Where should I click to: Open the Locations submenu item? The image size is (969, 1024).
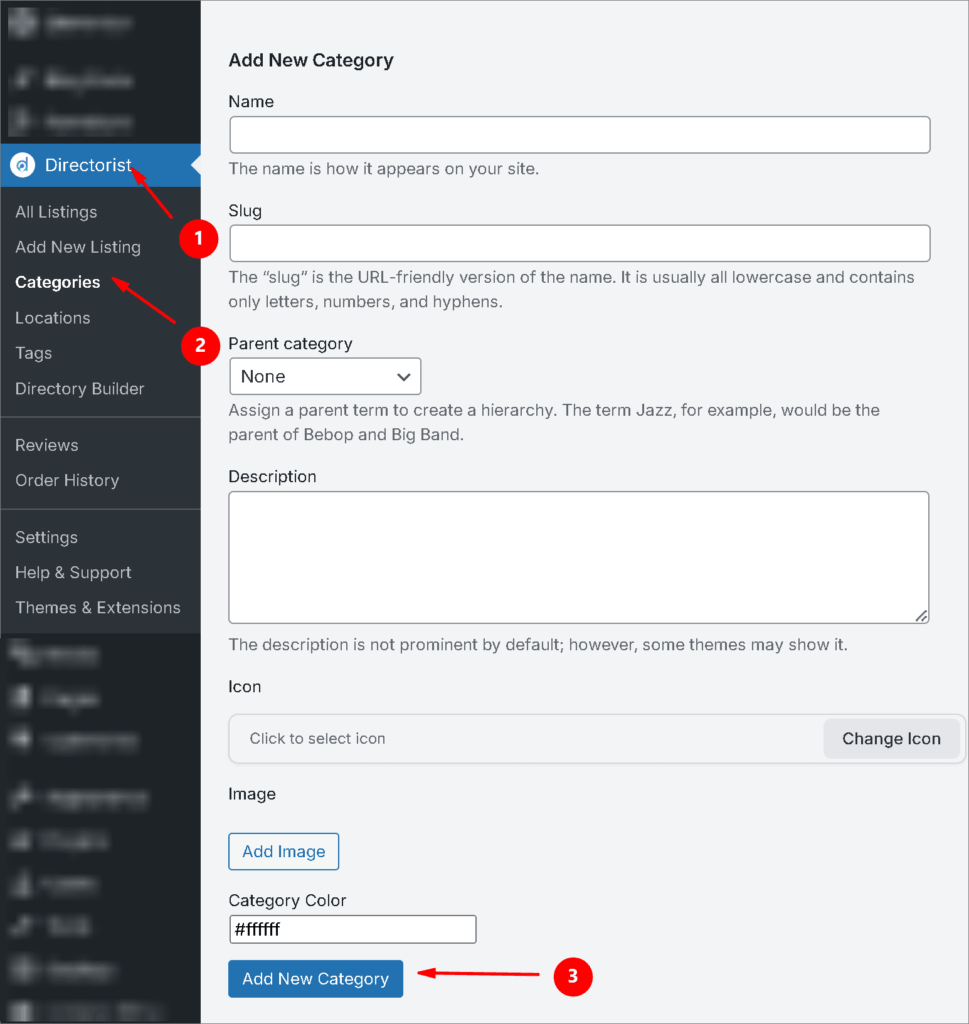[53, 318]
